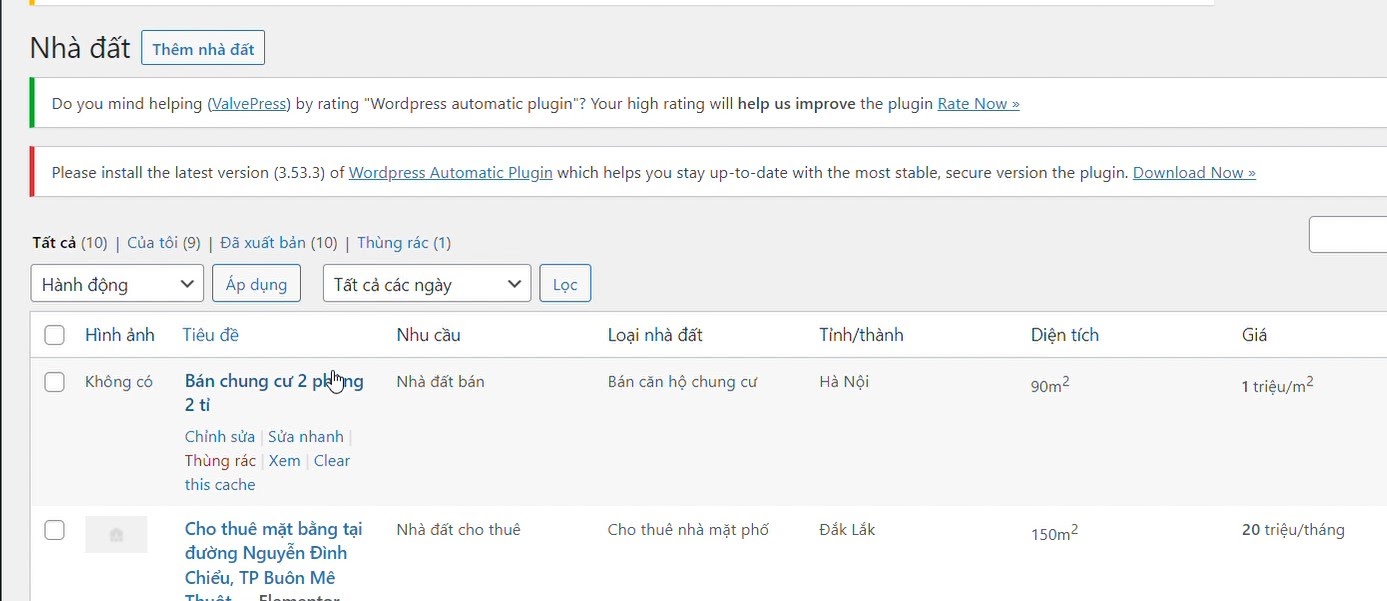Expand the Tất cả các ngày date filter
Screen dimensions: 1387x601
426,284
